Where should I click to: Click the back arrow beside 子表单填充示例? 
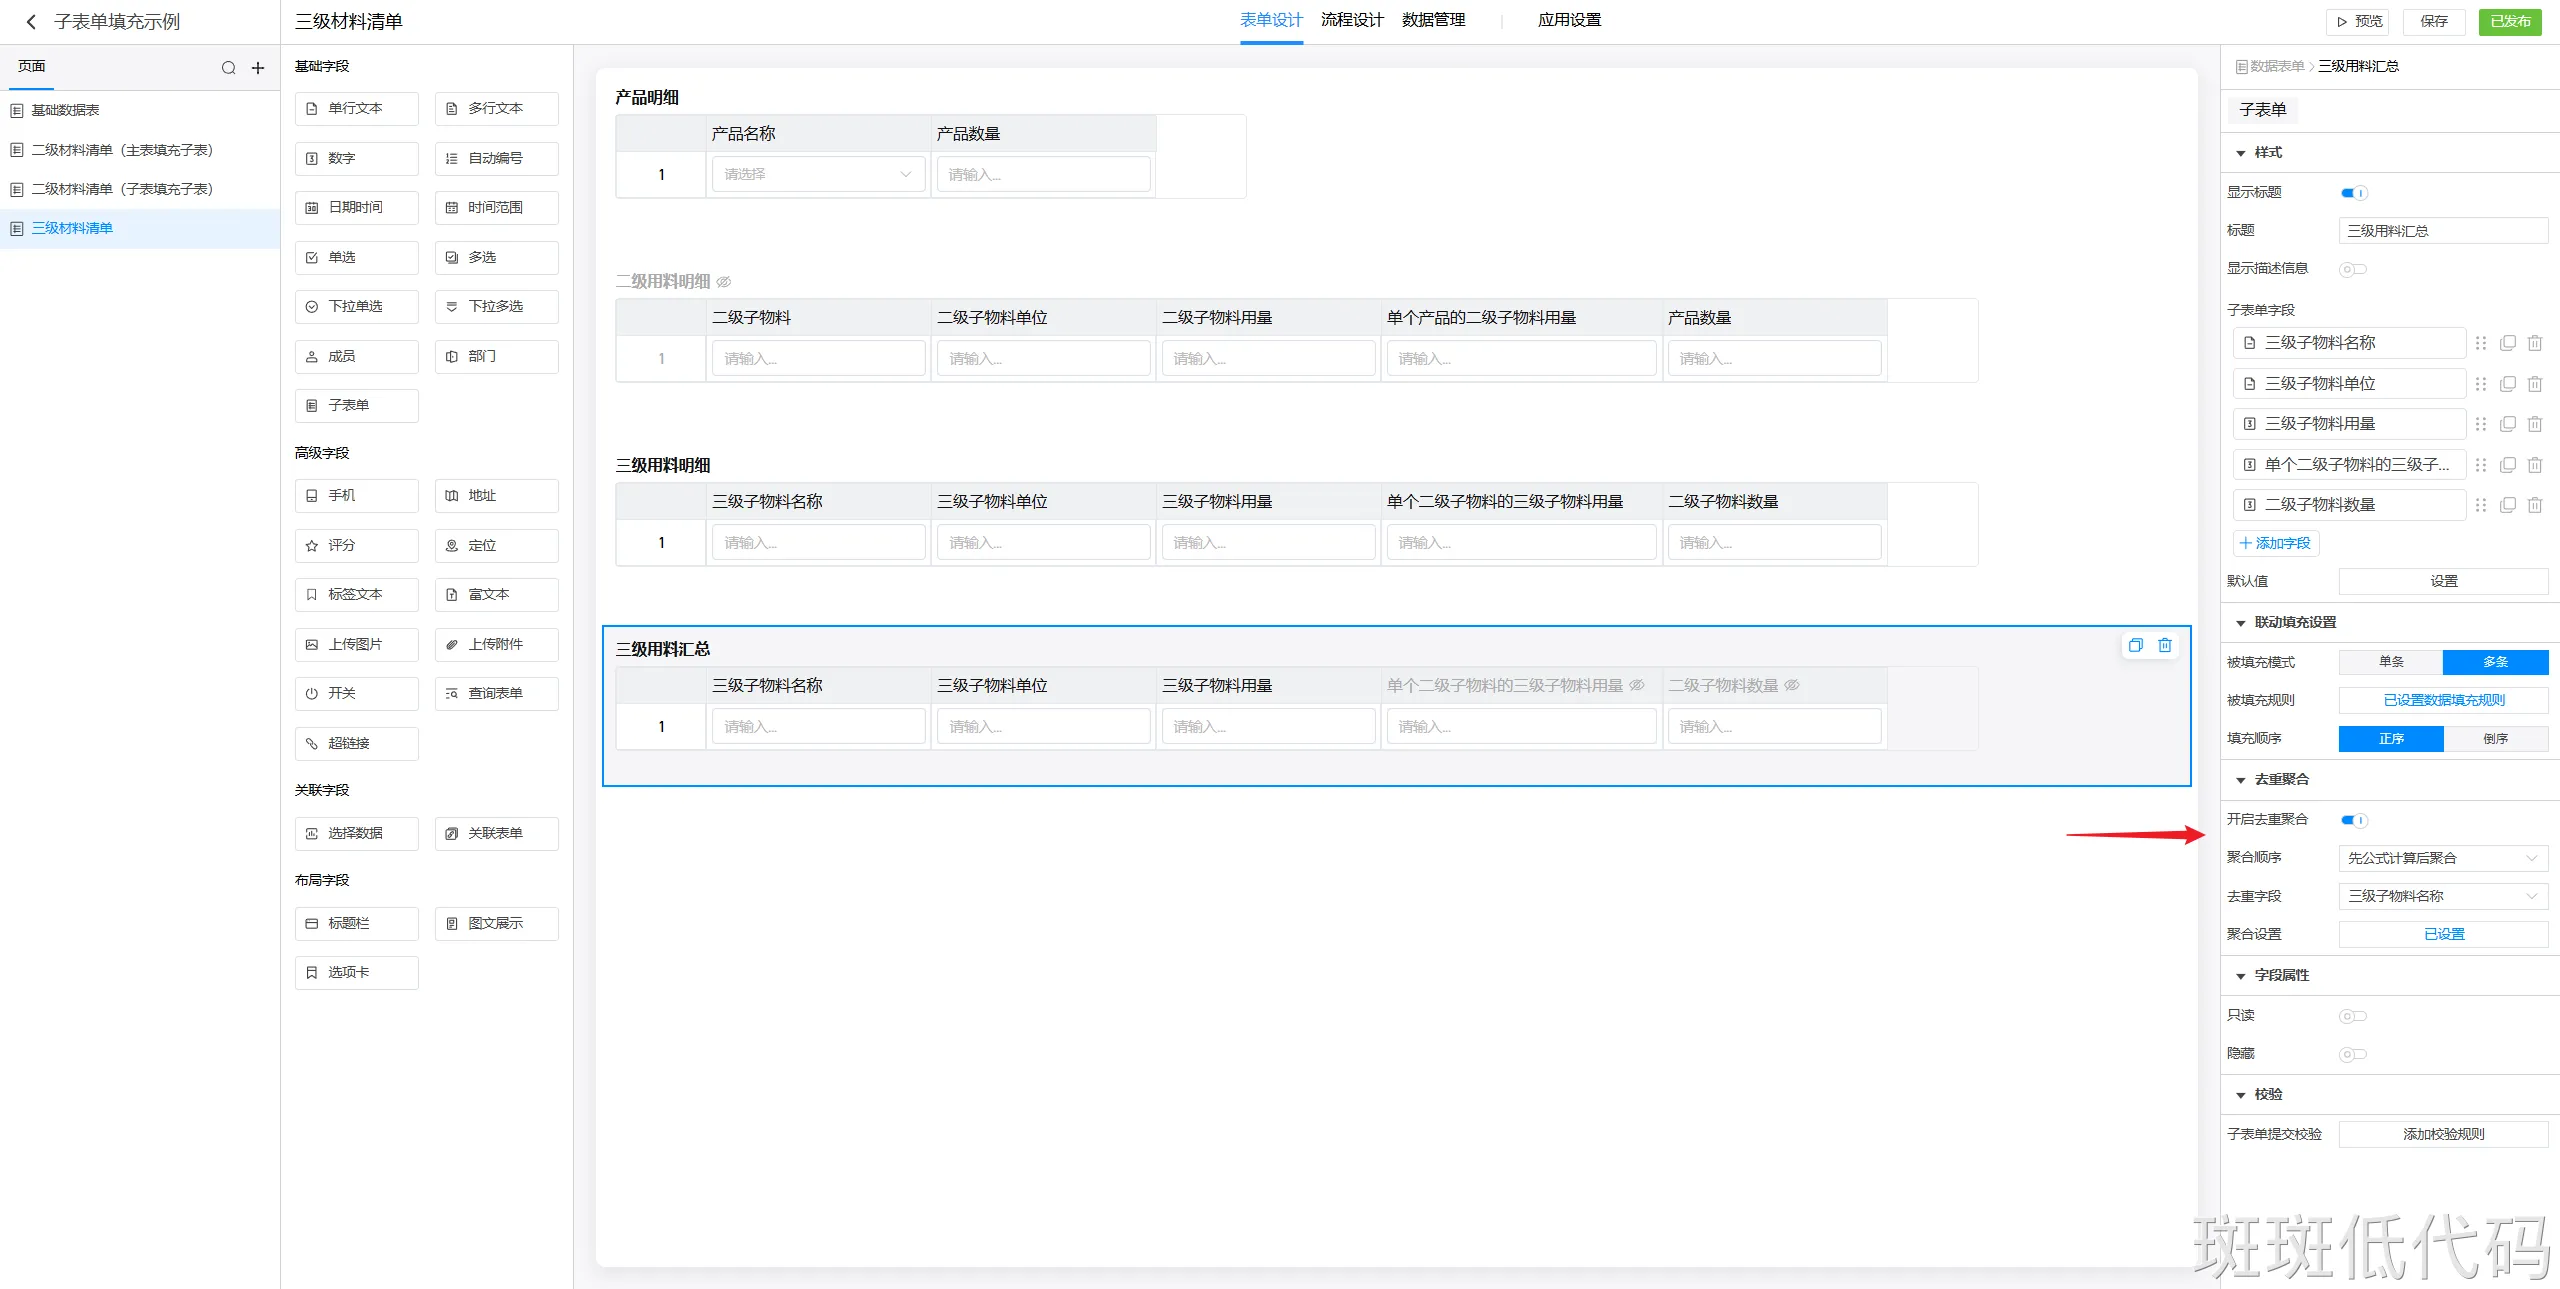click(x=31, y=22)
